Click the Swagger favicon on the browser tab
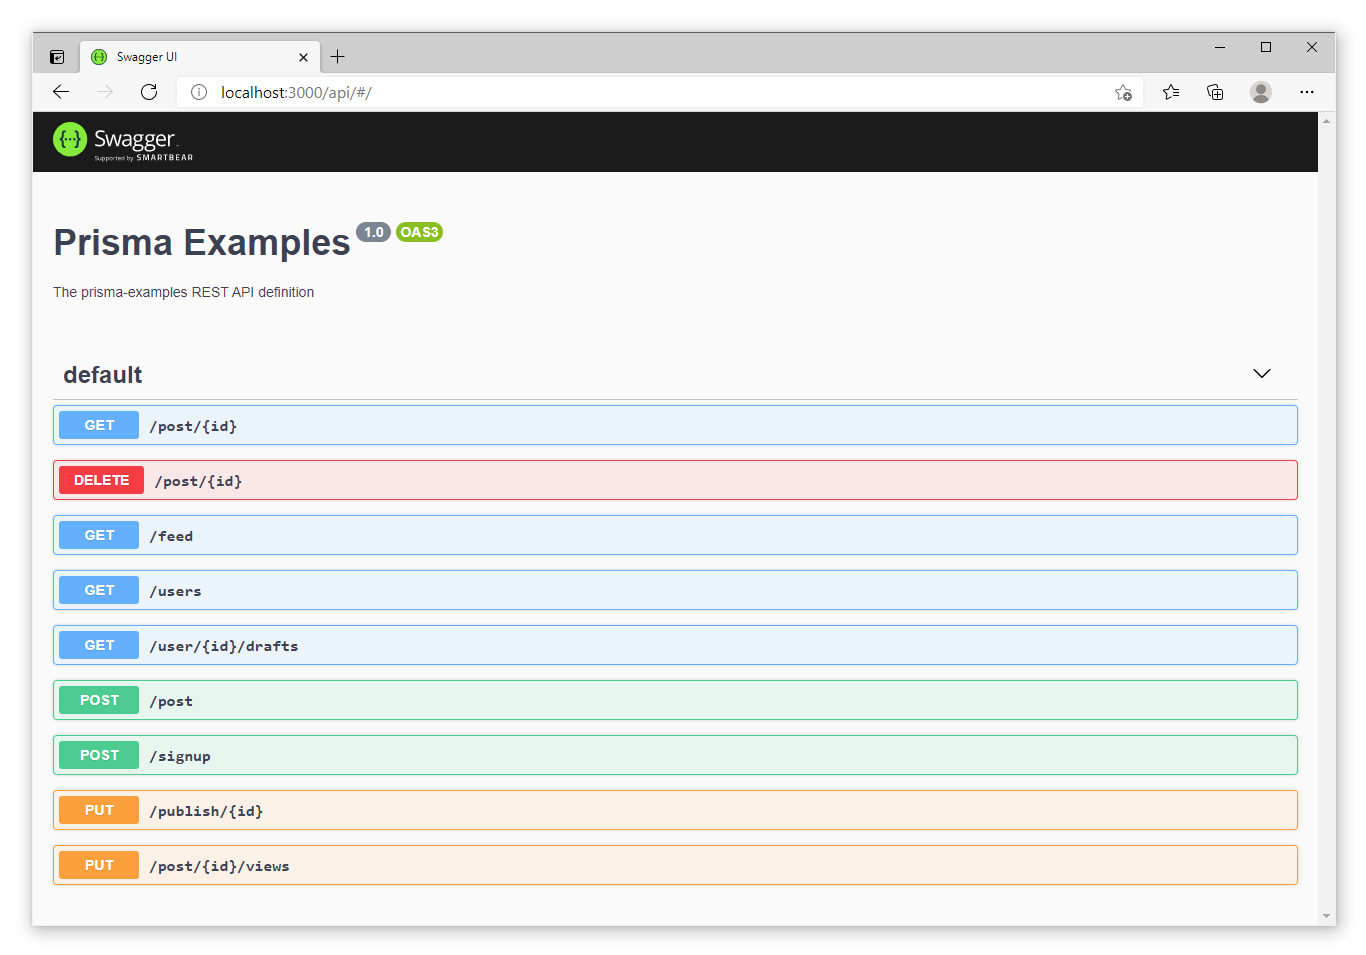 (x=98, y=57)
